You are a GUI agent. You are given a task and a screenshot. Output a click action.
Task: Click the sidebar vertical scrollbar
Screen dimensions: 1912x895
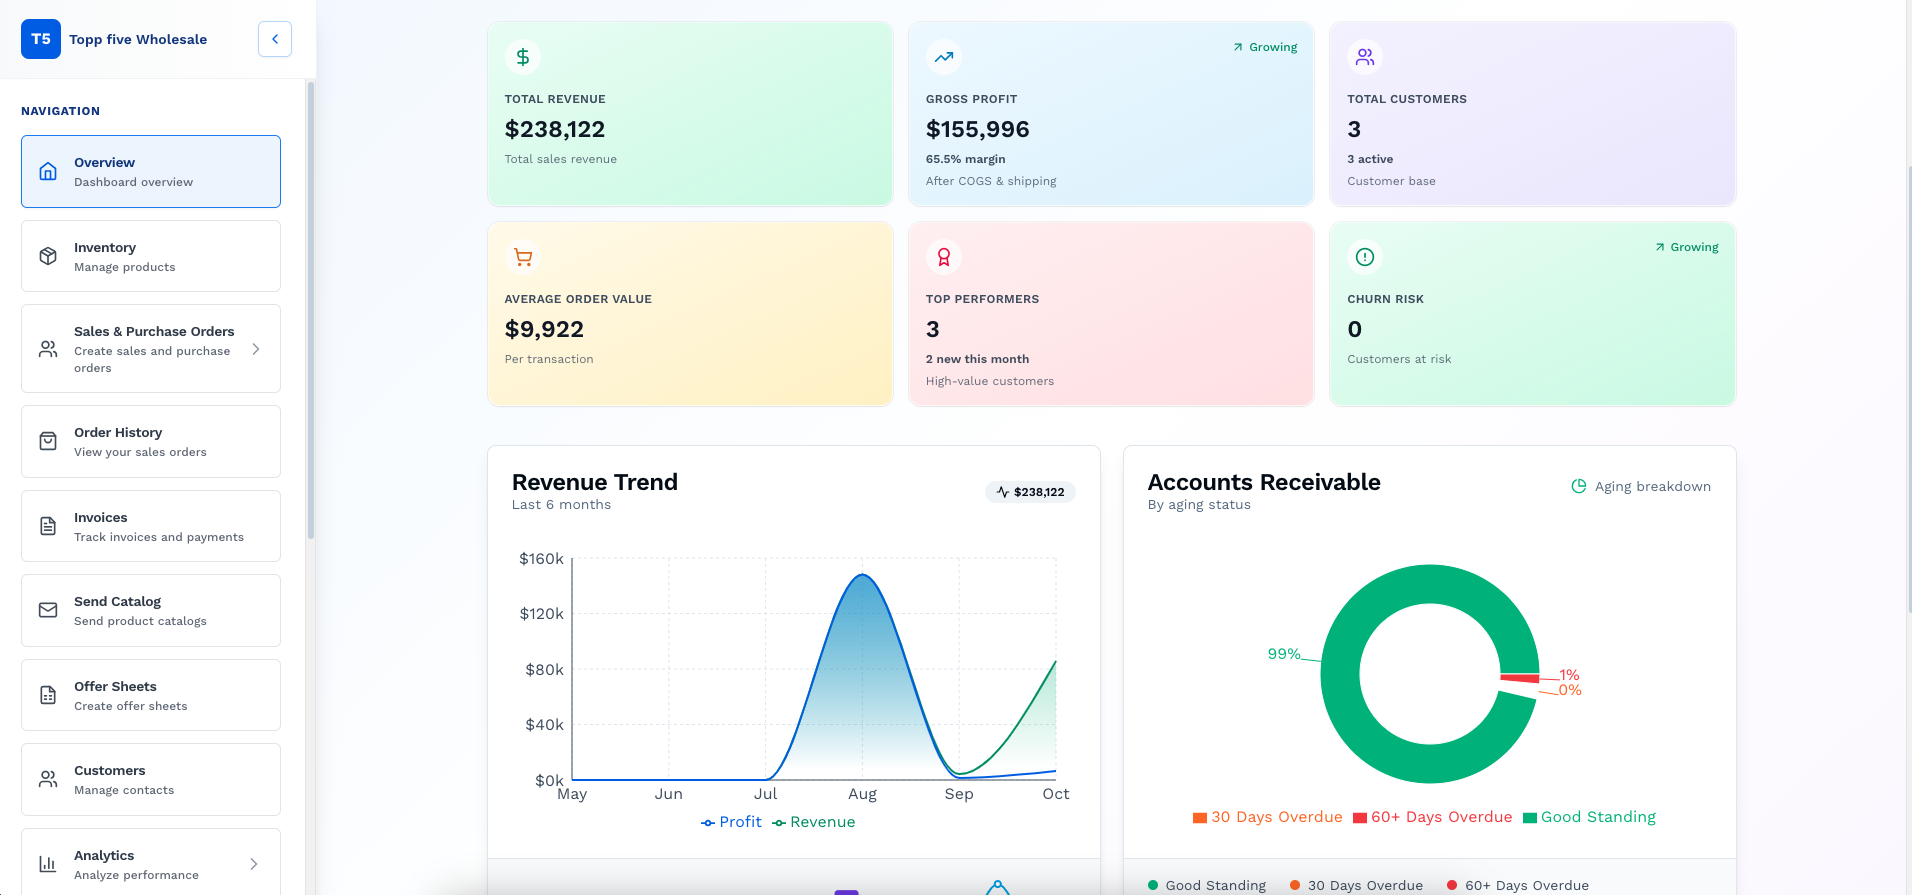click(311, 310)
